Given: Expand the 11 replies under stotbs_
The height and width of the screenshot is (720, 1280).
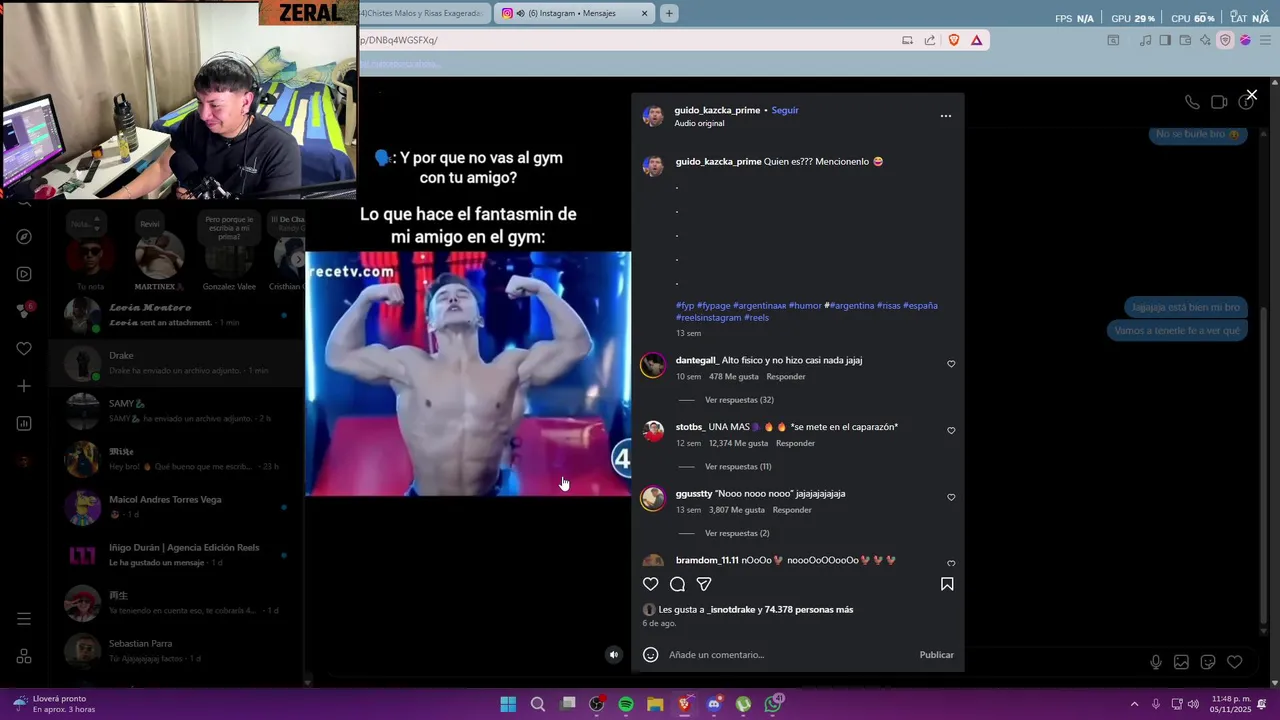Looking at the screenshot, I should 738,467.
